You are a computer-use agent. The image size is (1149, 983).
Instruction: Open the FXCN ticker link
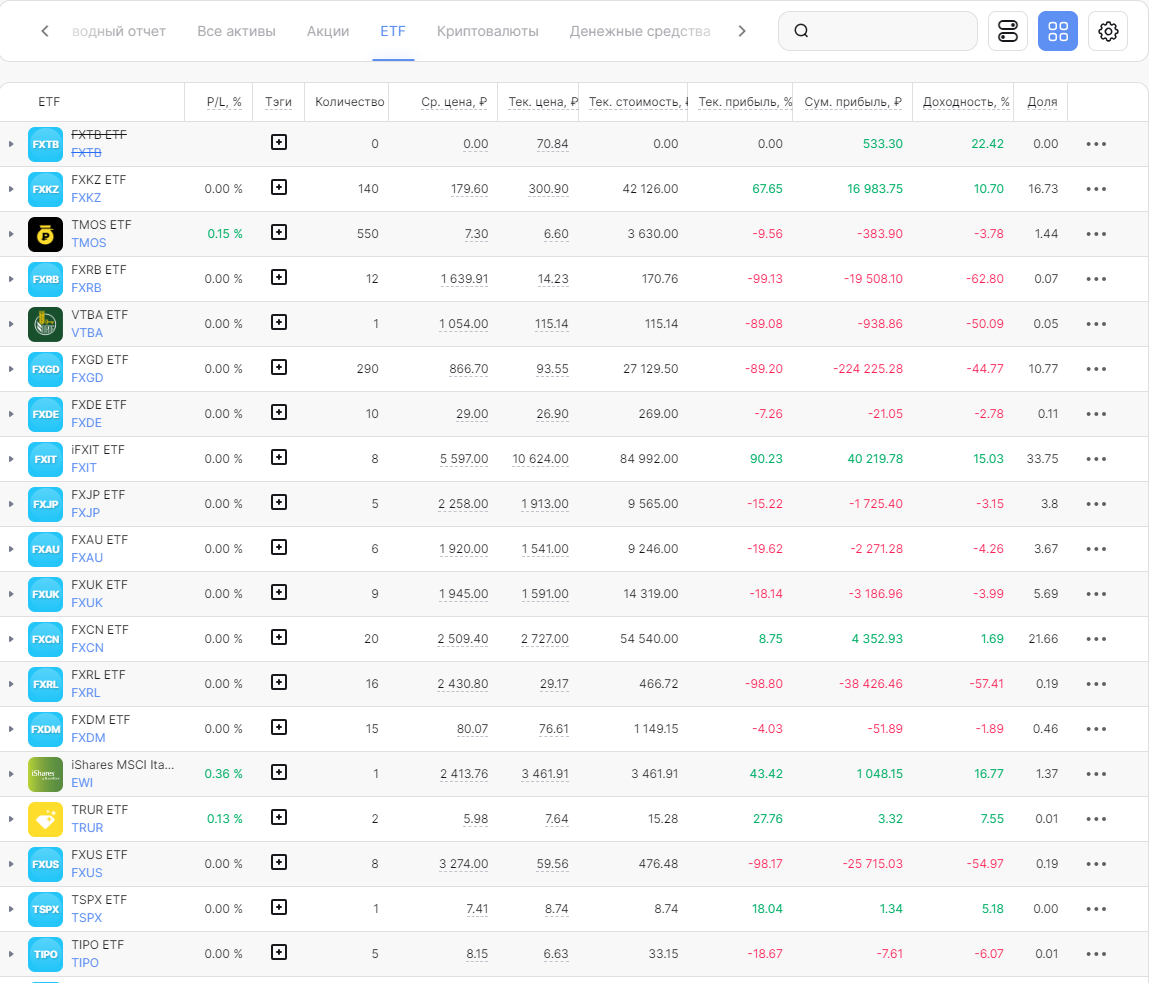[x=87, y=648]
